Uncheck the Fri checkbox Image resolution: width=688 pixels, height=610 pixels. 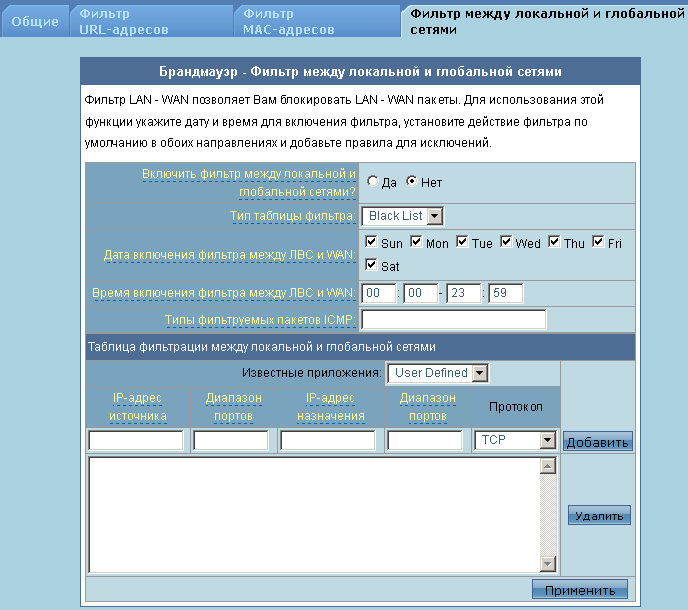click(598, 241)
